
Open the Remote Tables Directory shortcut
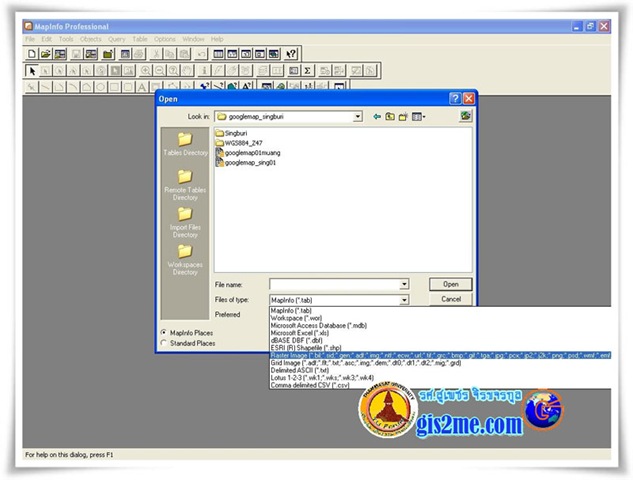(x=185, y=185)
